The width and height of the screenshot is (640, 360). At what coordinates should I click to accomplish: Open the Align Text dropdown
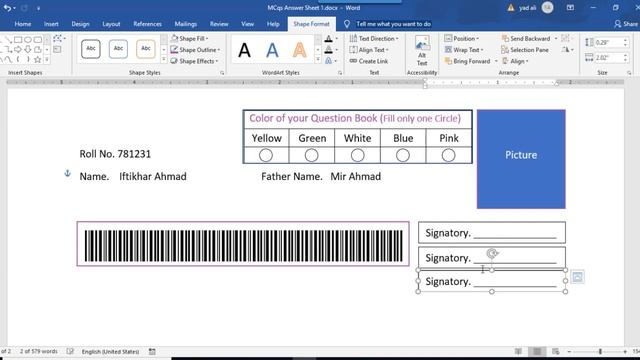pos(369,50)
